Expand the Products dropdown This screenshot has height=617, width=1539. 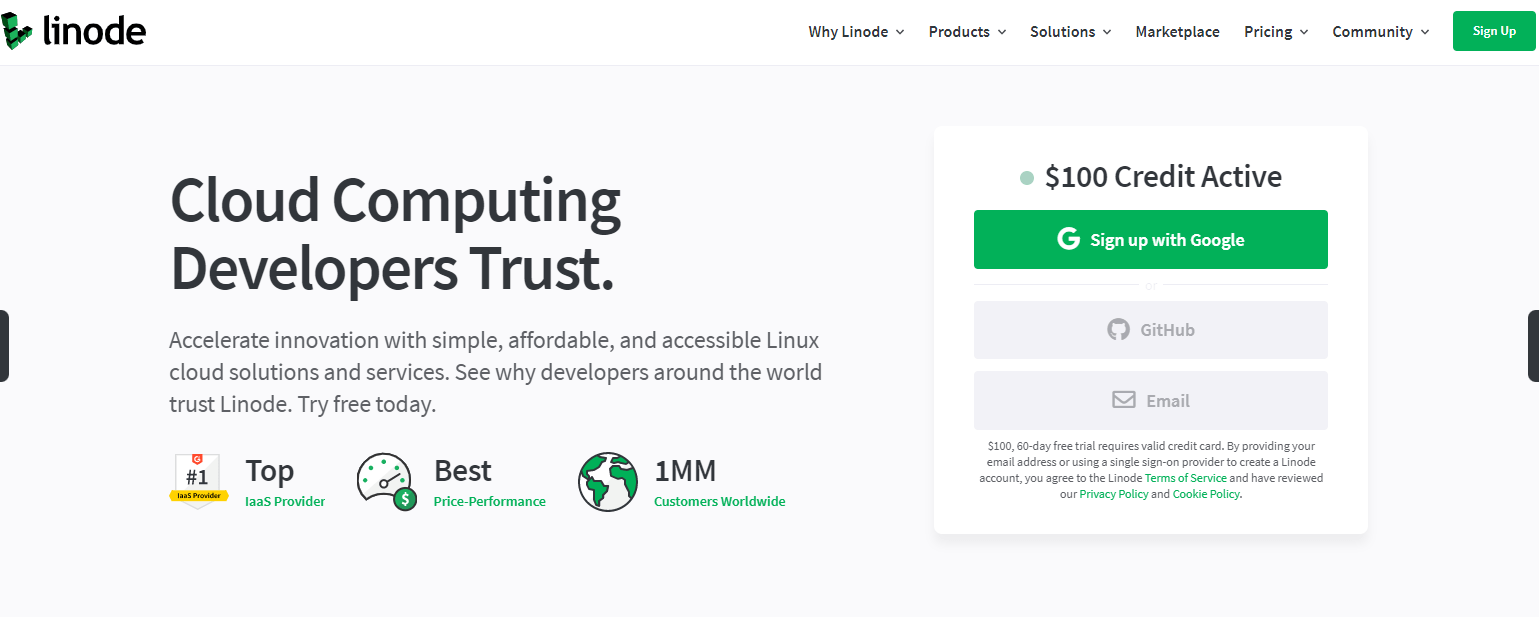[966, 31]
